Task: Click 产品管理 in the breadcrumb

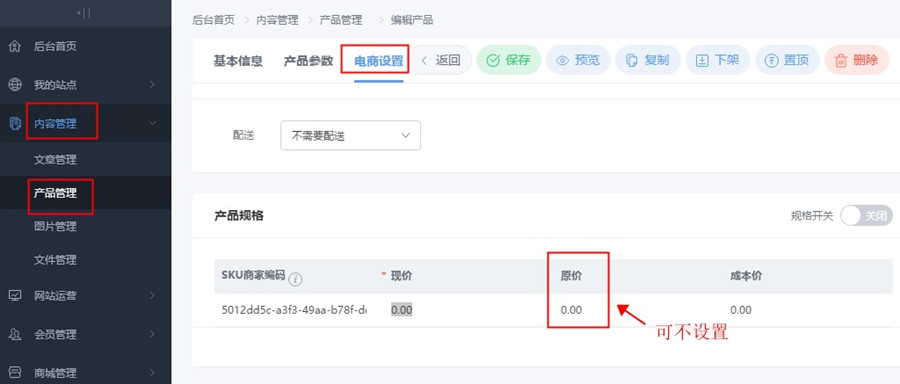Action: [341, 20]
